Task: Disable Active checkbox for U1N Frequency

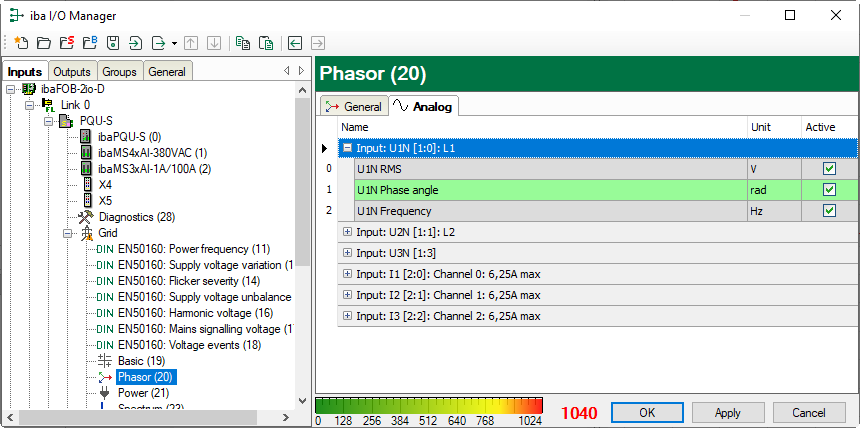Action: [x=829, y=211]
